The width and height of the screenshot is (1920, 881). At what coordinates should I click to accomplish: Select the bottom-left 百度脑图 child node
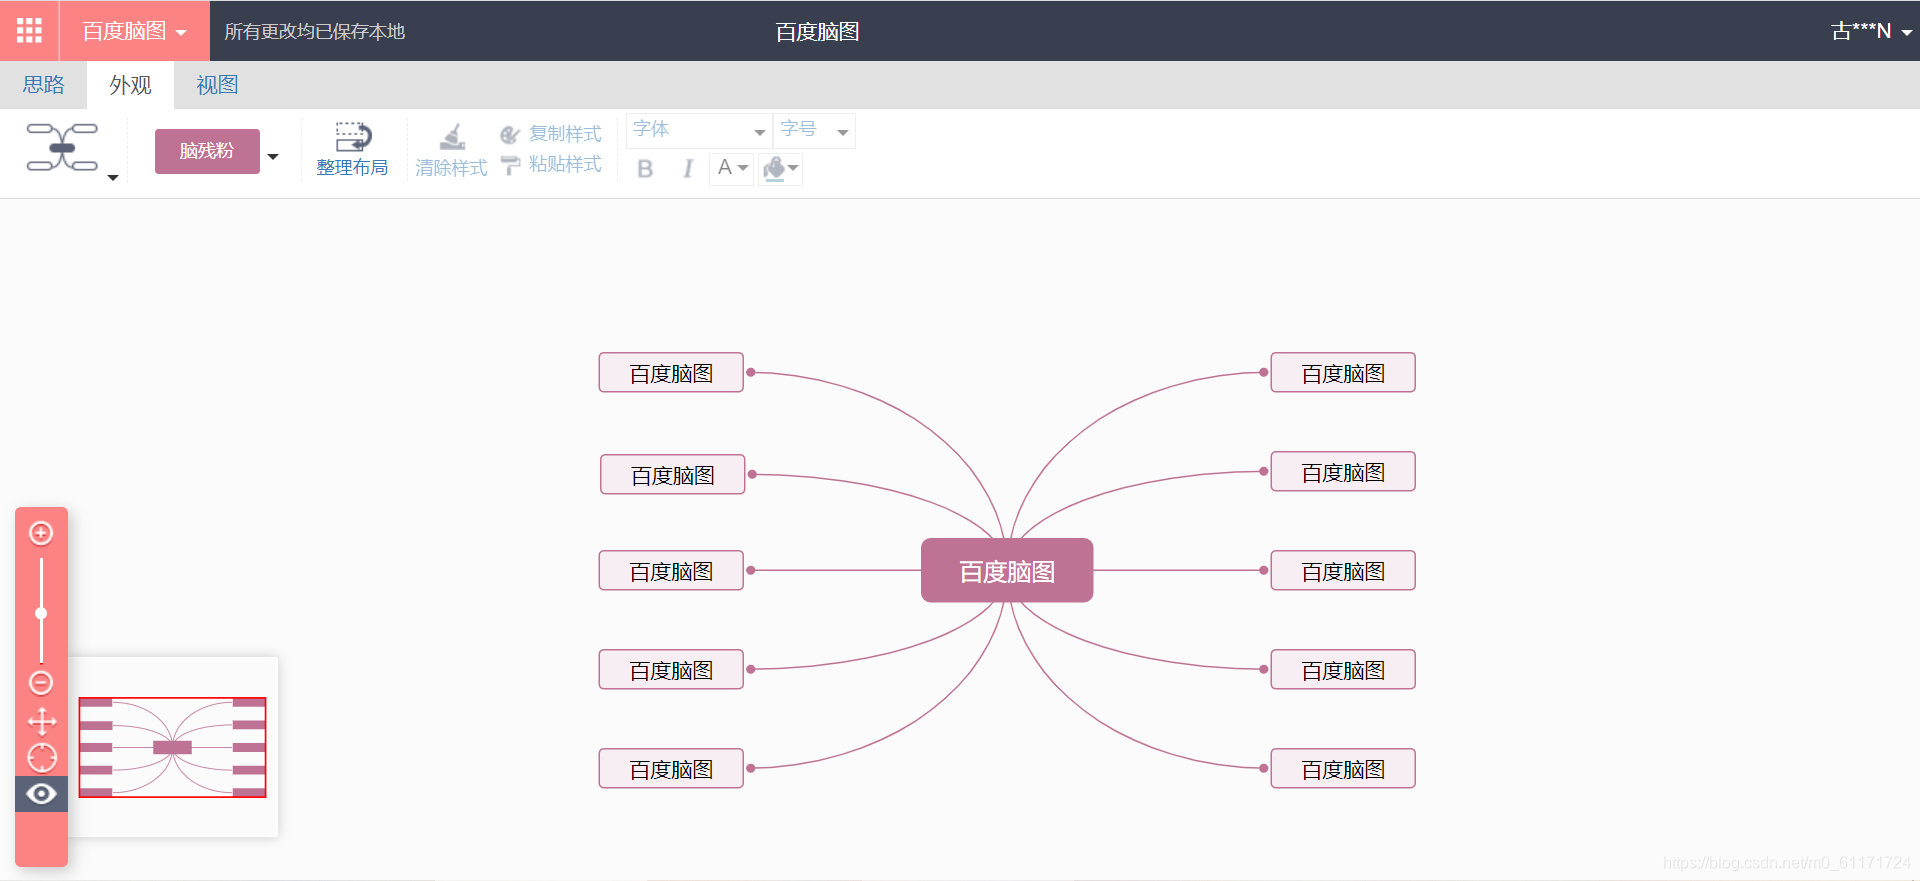tap(671, 769)
